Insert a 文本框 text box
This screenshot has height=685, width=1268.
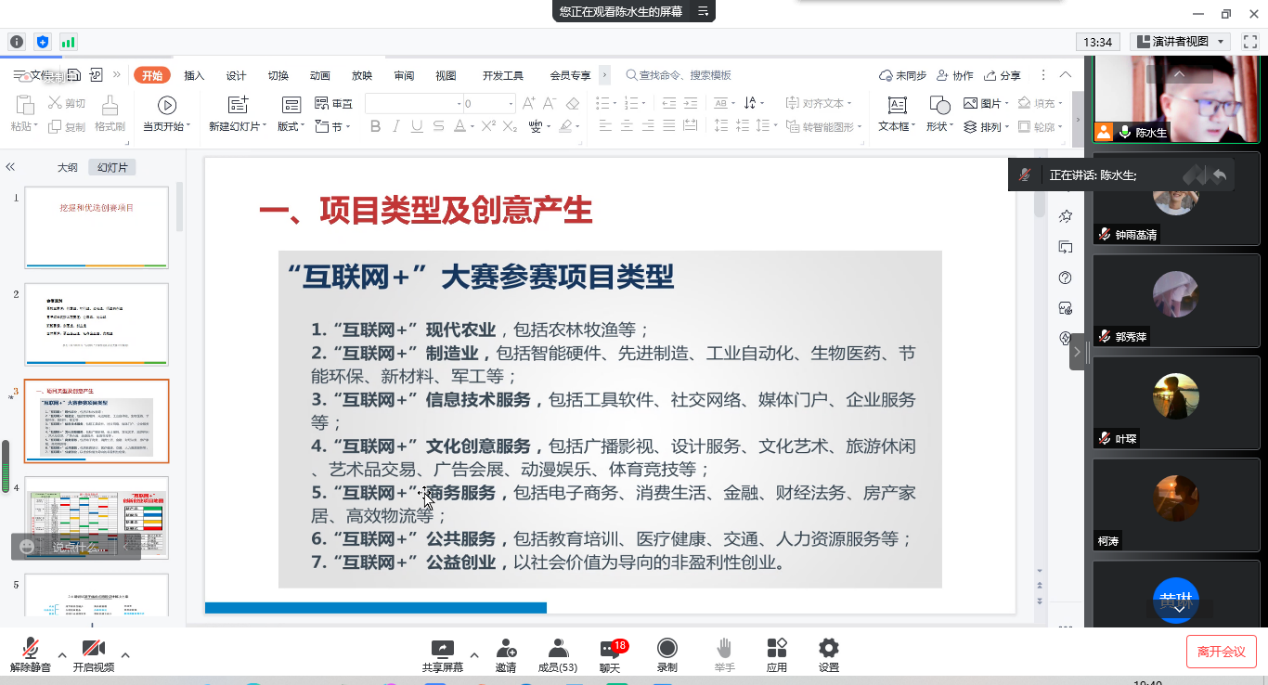(896, 113)
